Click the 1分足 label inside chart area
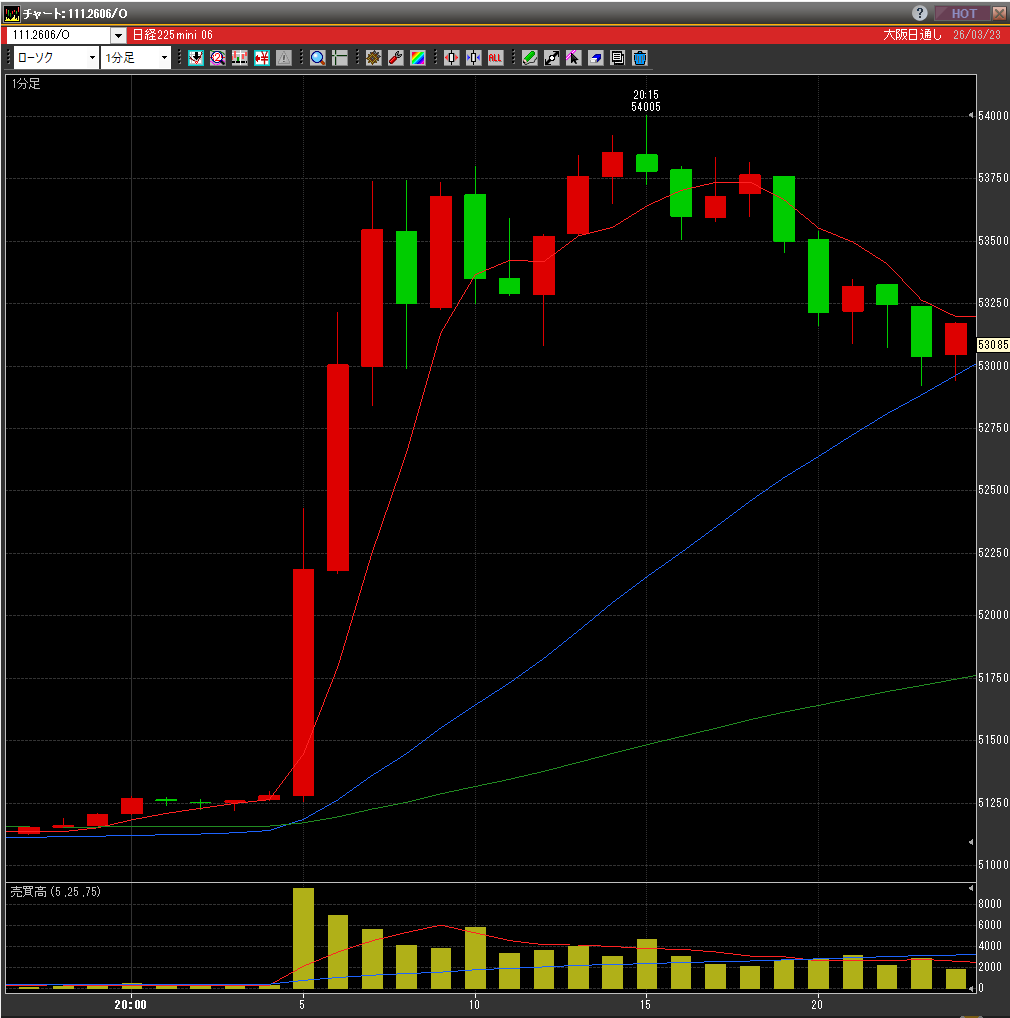The width and height of the screenshot is (1010, 1018). point(26,84)
